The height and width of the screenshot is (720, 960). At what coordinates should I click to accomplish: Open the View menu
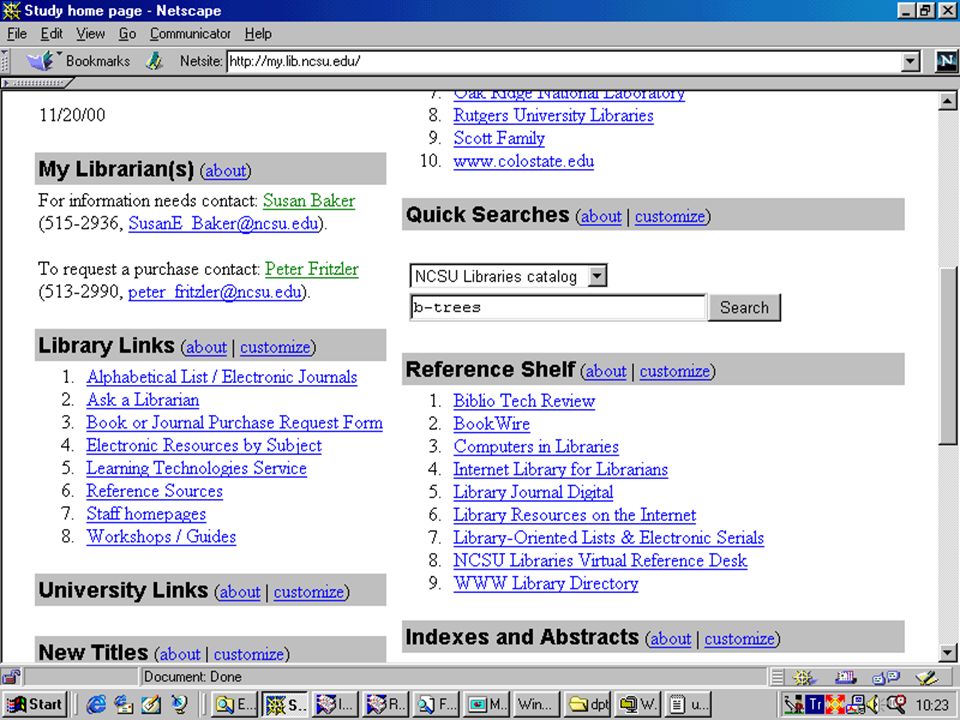click(x=90, y=34)
